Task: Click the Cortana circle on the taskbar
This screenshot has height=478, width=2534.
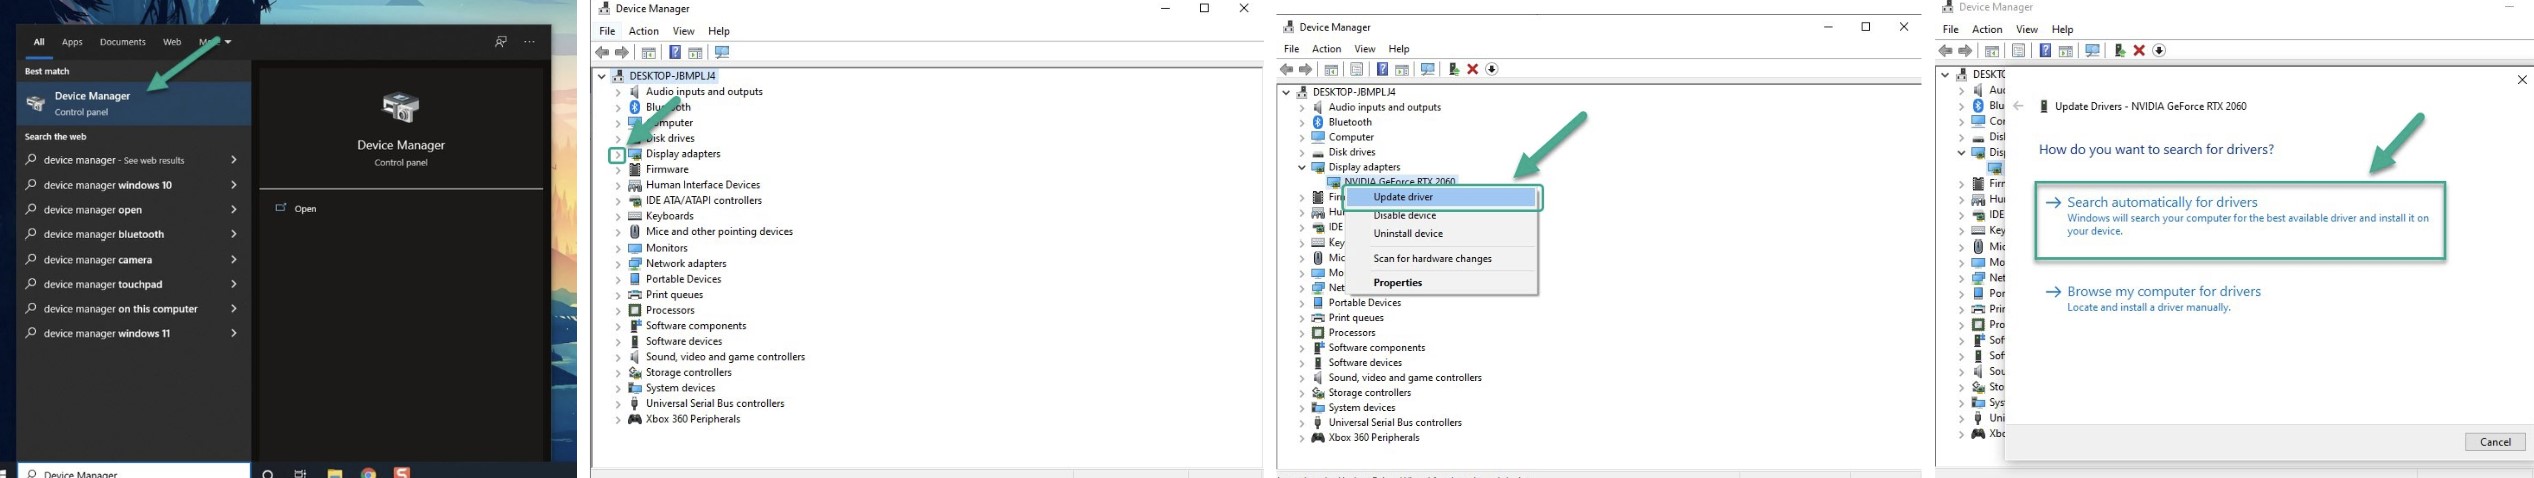Action: pyautogui.click(x=268, y=473)
